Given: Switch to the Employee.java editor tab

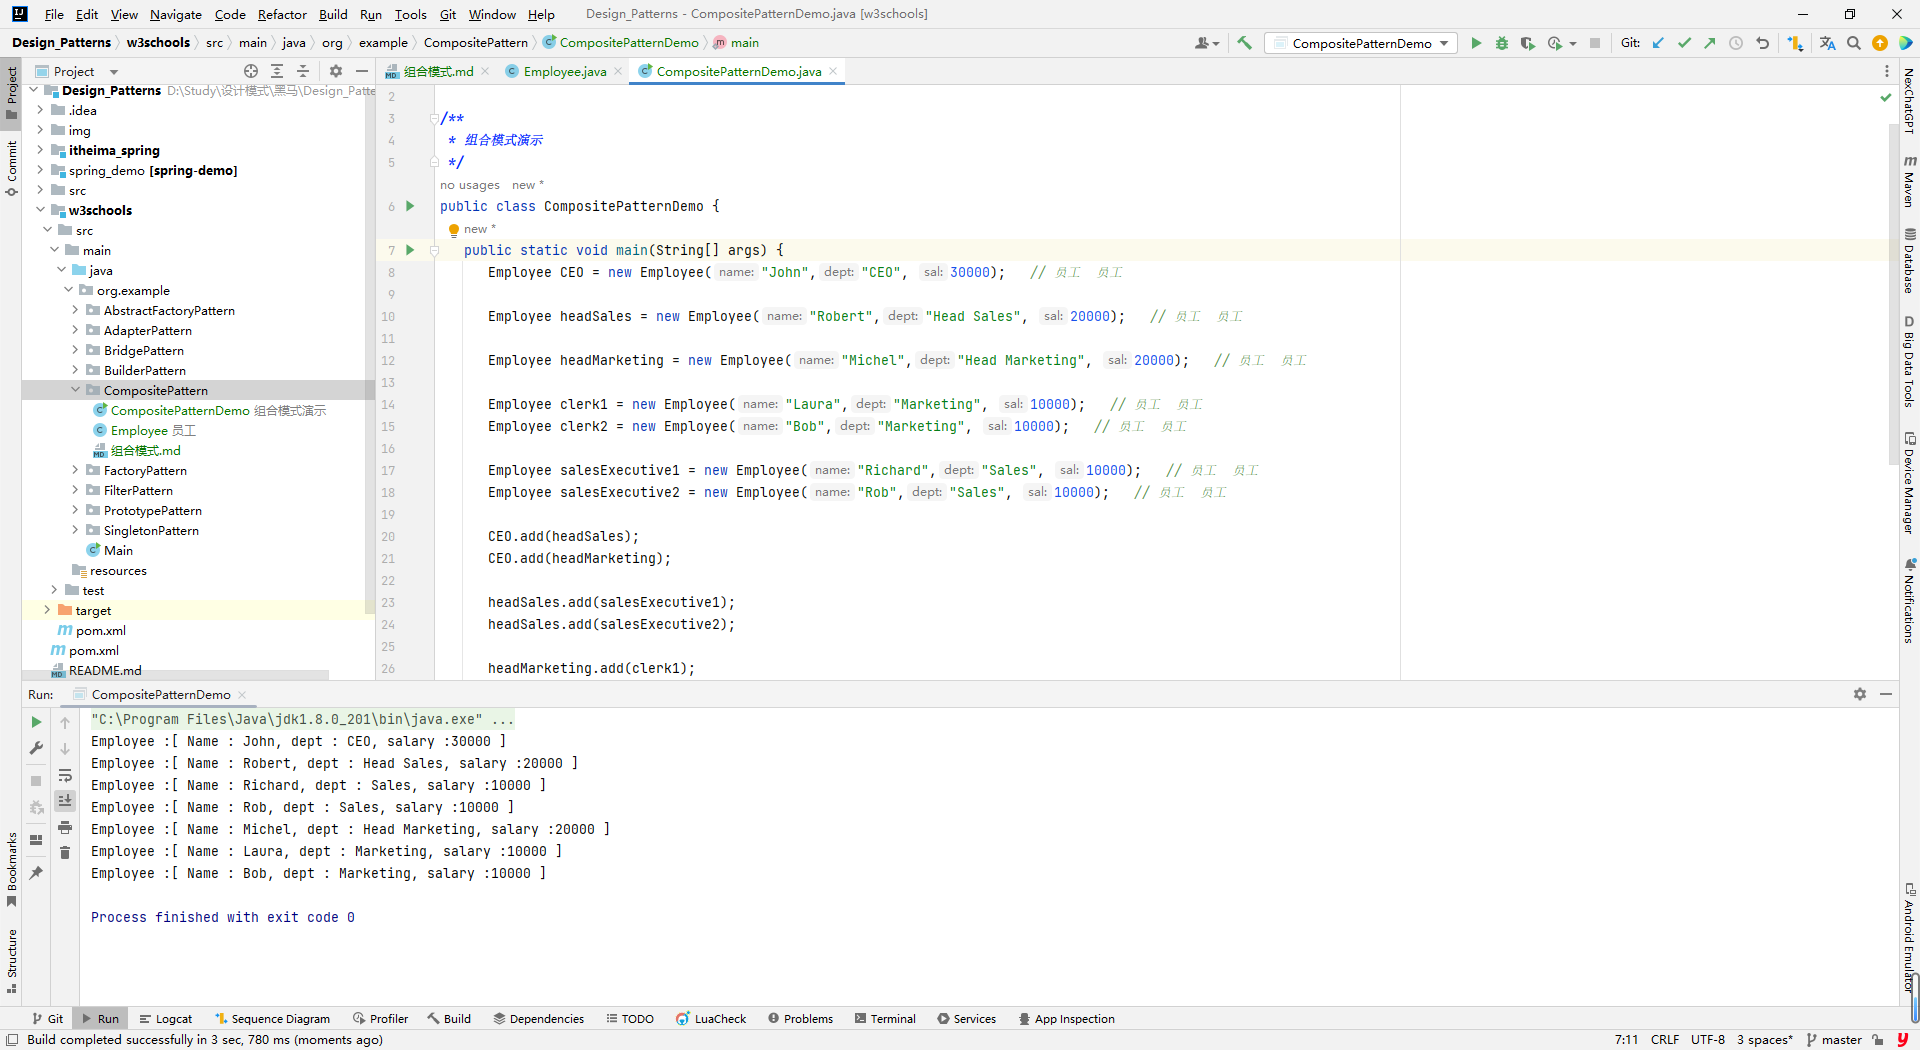Looking at the screenshot, I should coord(564,71).
